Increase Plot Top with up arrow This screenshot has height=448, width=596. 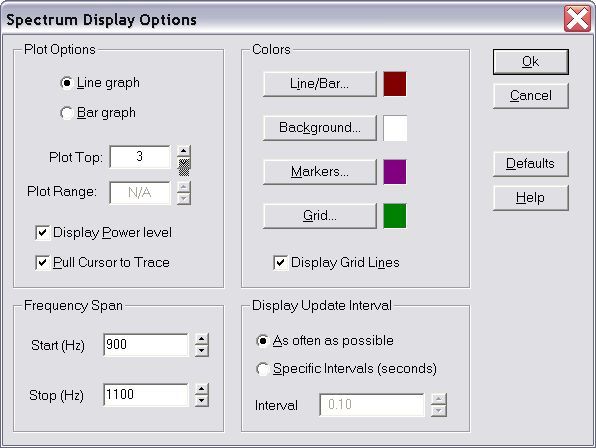coord(184,151)
